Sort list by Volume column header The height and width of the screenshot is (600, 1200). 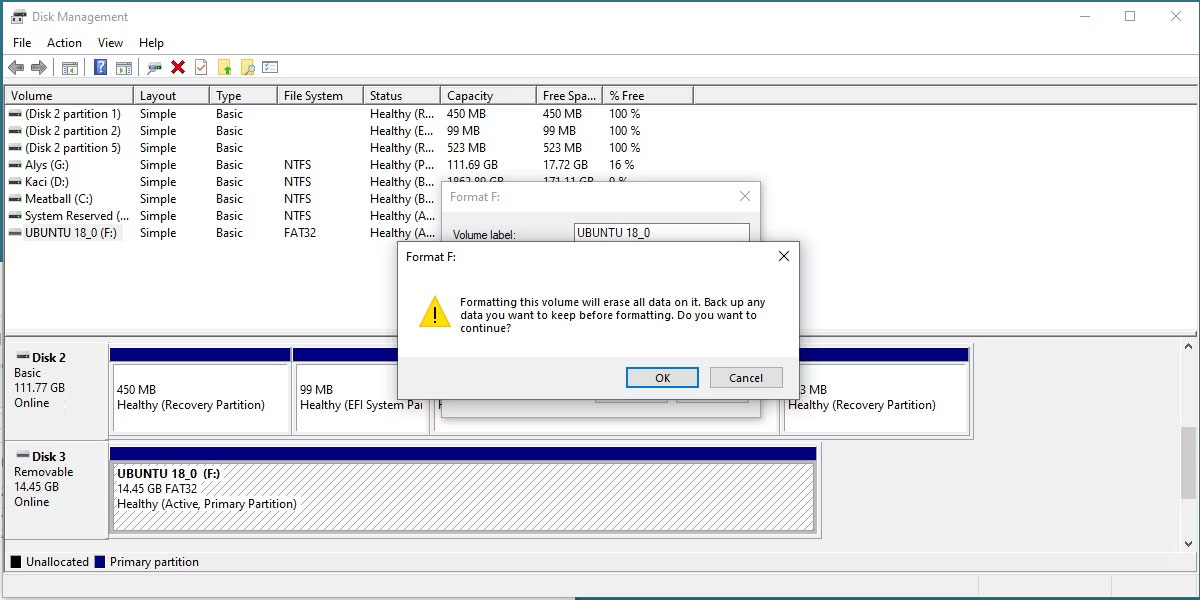[68, 96]
